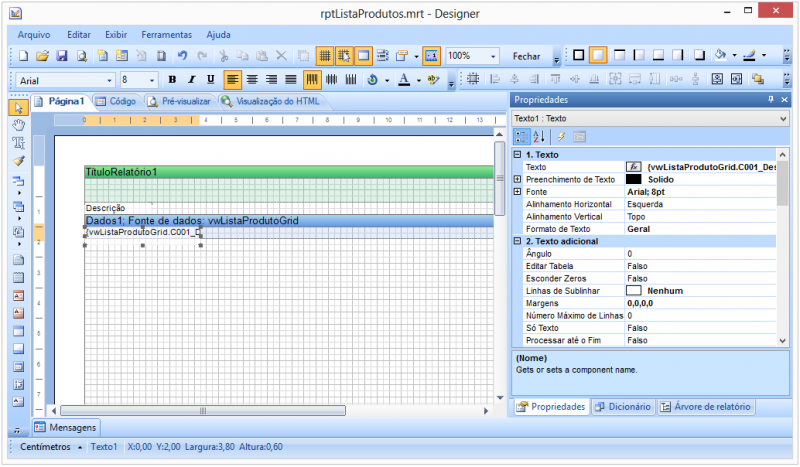Image resolution: width=800 pixels, height=467 pixels.
Task: Click the print preview icon in toolbar
Action: click(81, 56)
